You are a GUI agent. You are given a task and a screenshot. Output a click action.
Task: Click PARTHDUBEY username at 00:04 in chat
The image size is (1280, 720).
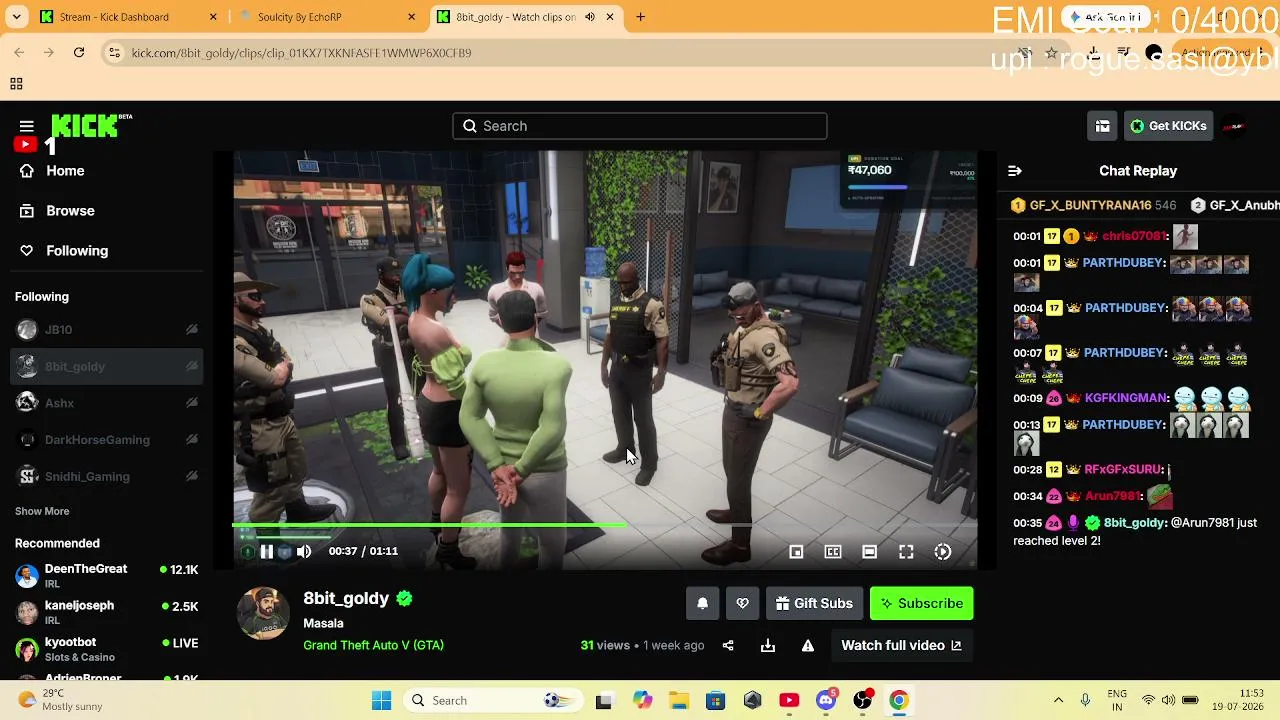1126,308
